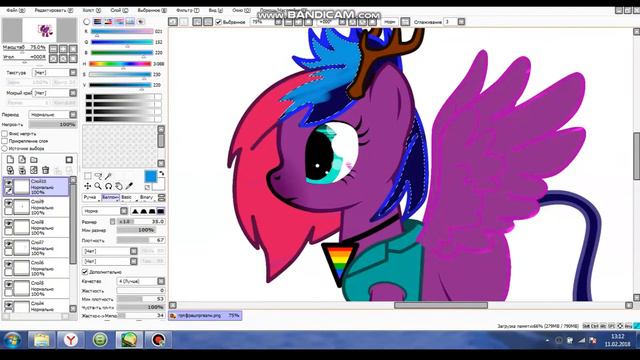The height and width of the screenshot is (360, 640).
Task: Hide layer Слой6 with the eye icon
Action: pos(8,264)
